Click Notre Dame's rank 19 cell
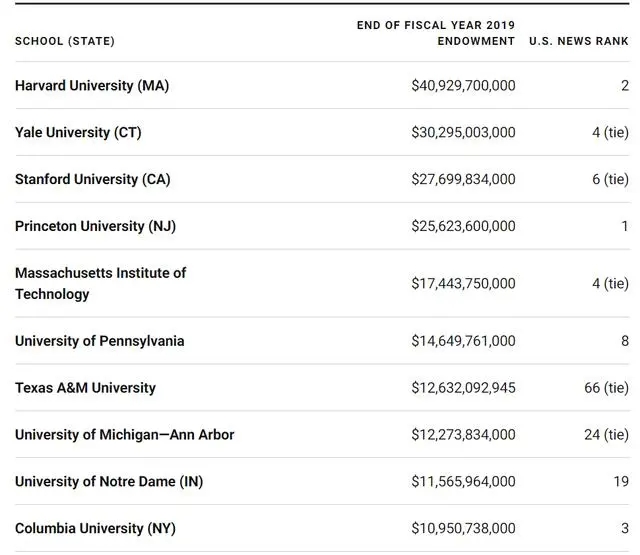 tap(620, 482)
